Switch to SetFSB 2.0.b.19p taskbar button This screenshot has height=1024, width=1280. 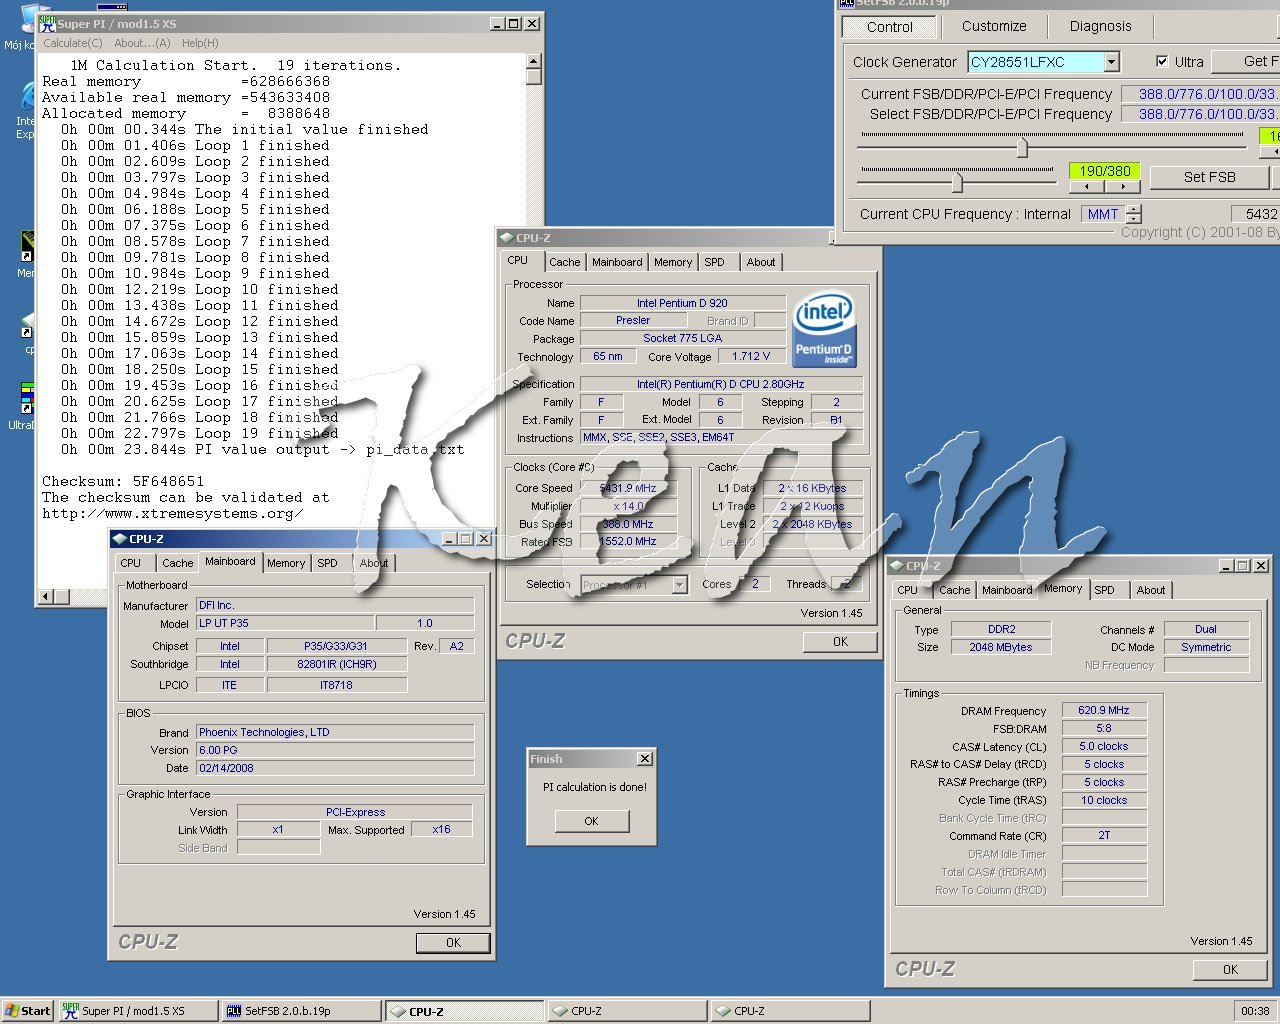301,1011
